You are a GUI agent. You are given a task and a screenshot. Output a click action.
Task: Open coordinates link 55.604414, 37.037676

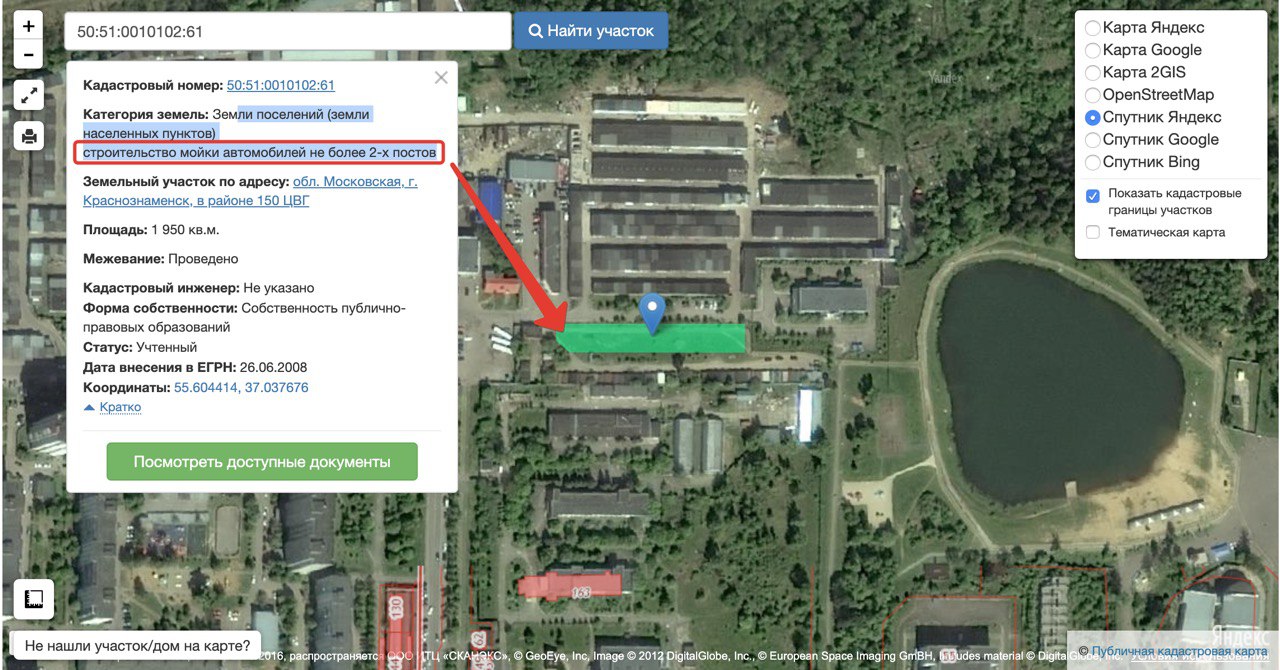pyautogui.click(x=241, y=388)
